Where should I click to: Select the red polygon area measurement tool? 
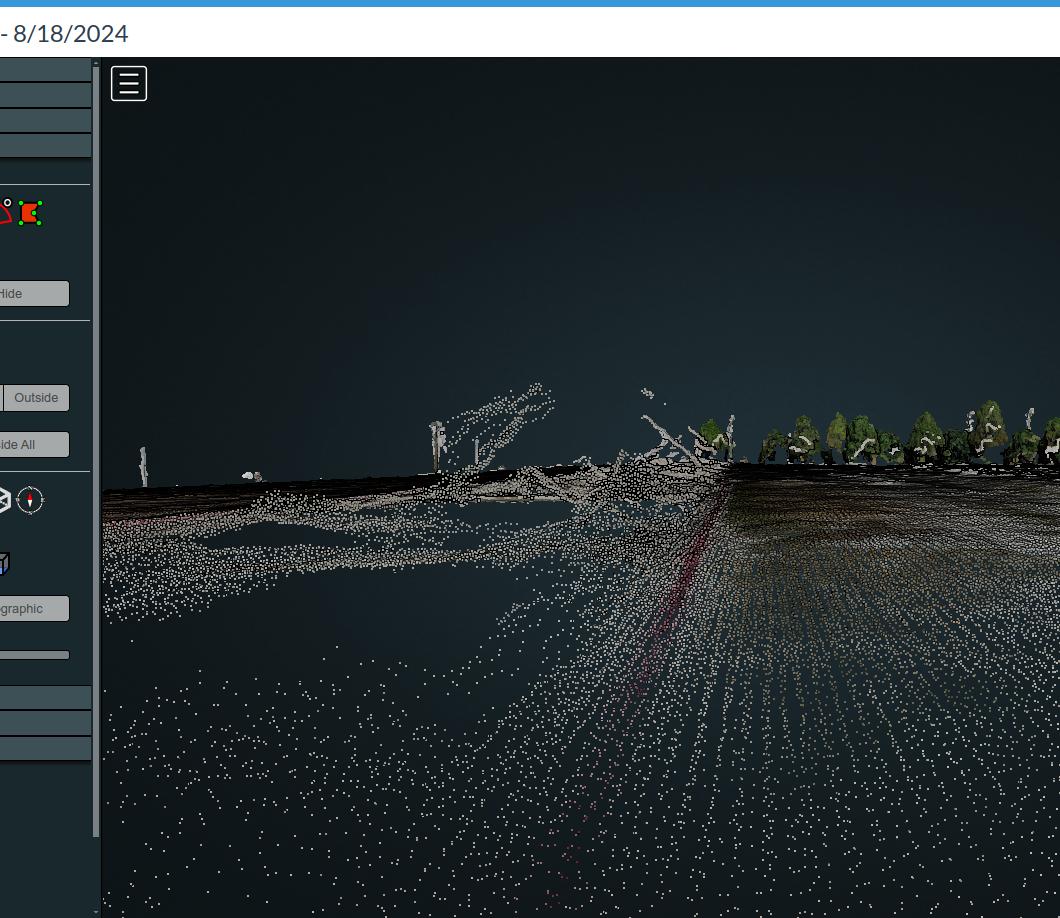(30, 213)
